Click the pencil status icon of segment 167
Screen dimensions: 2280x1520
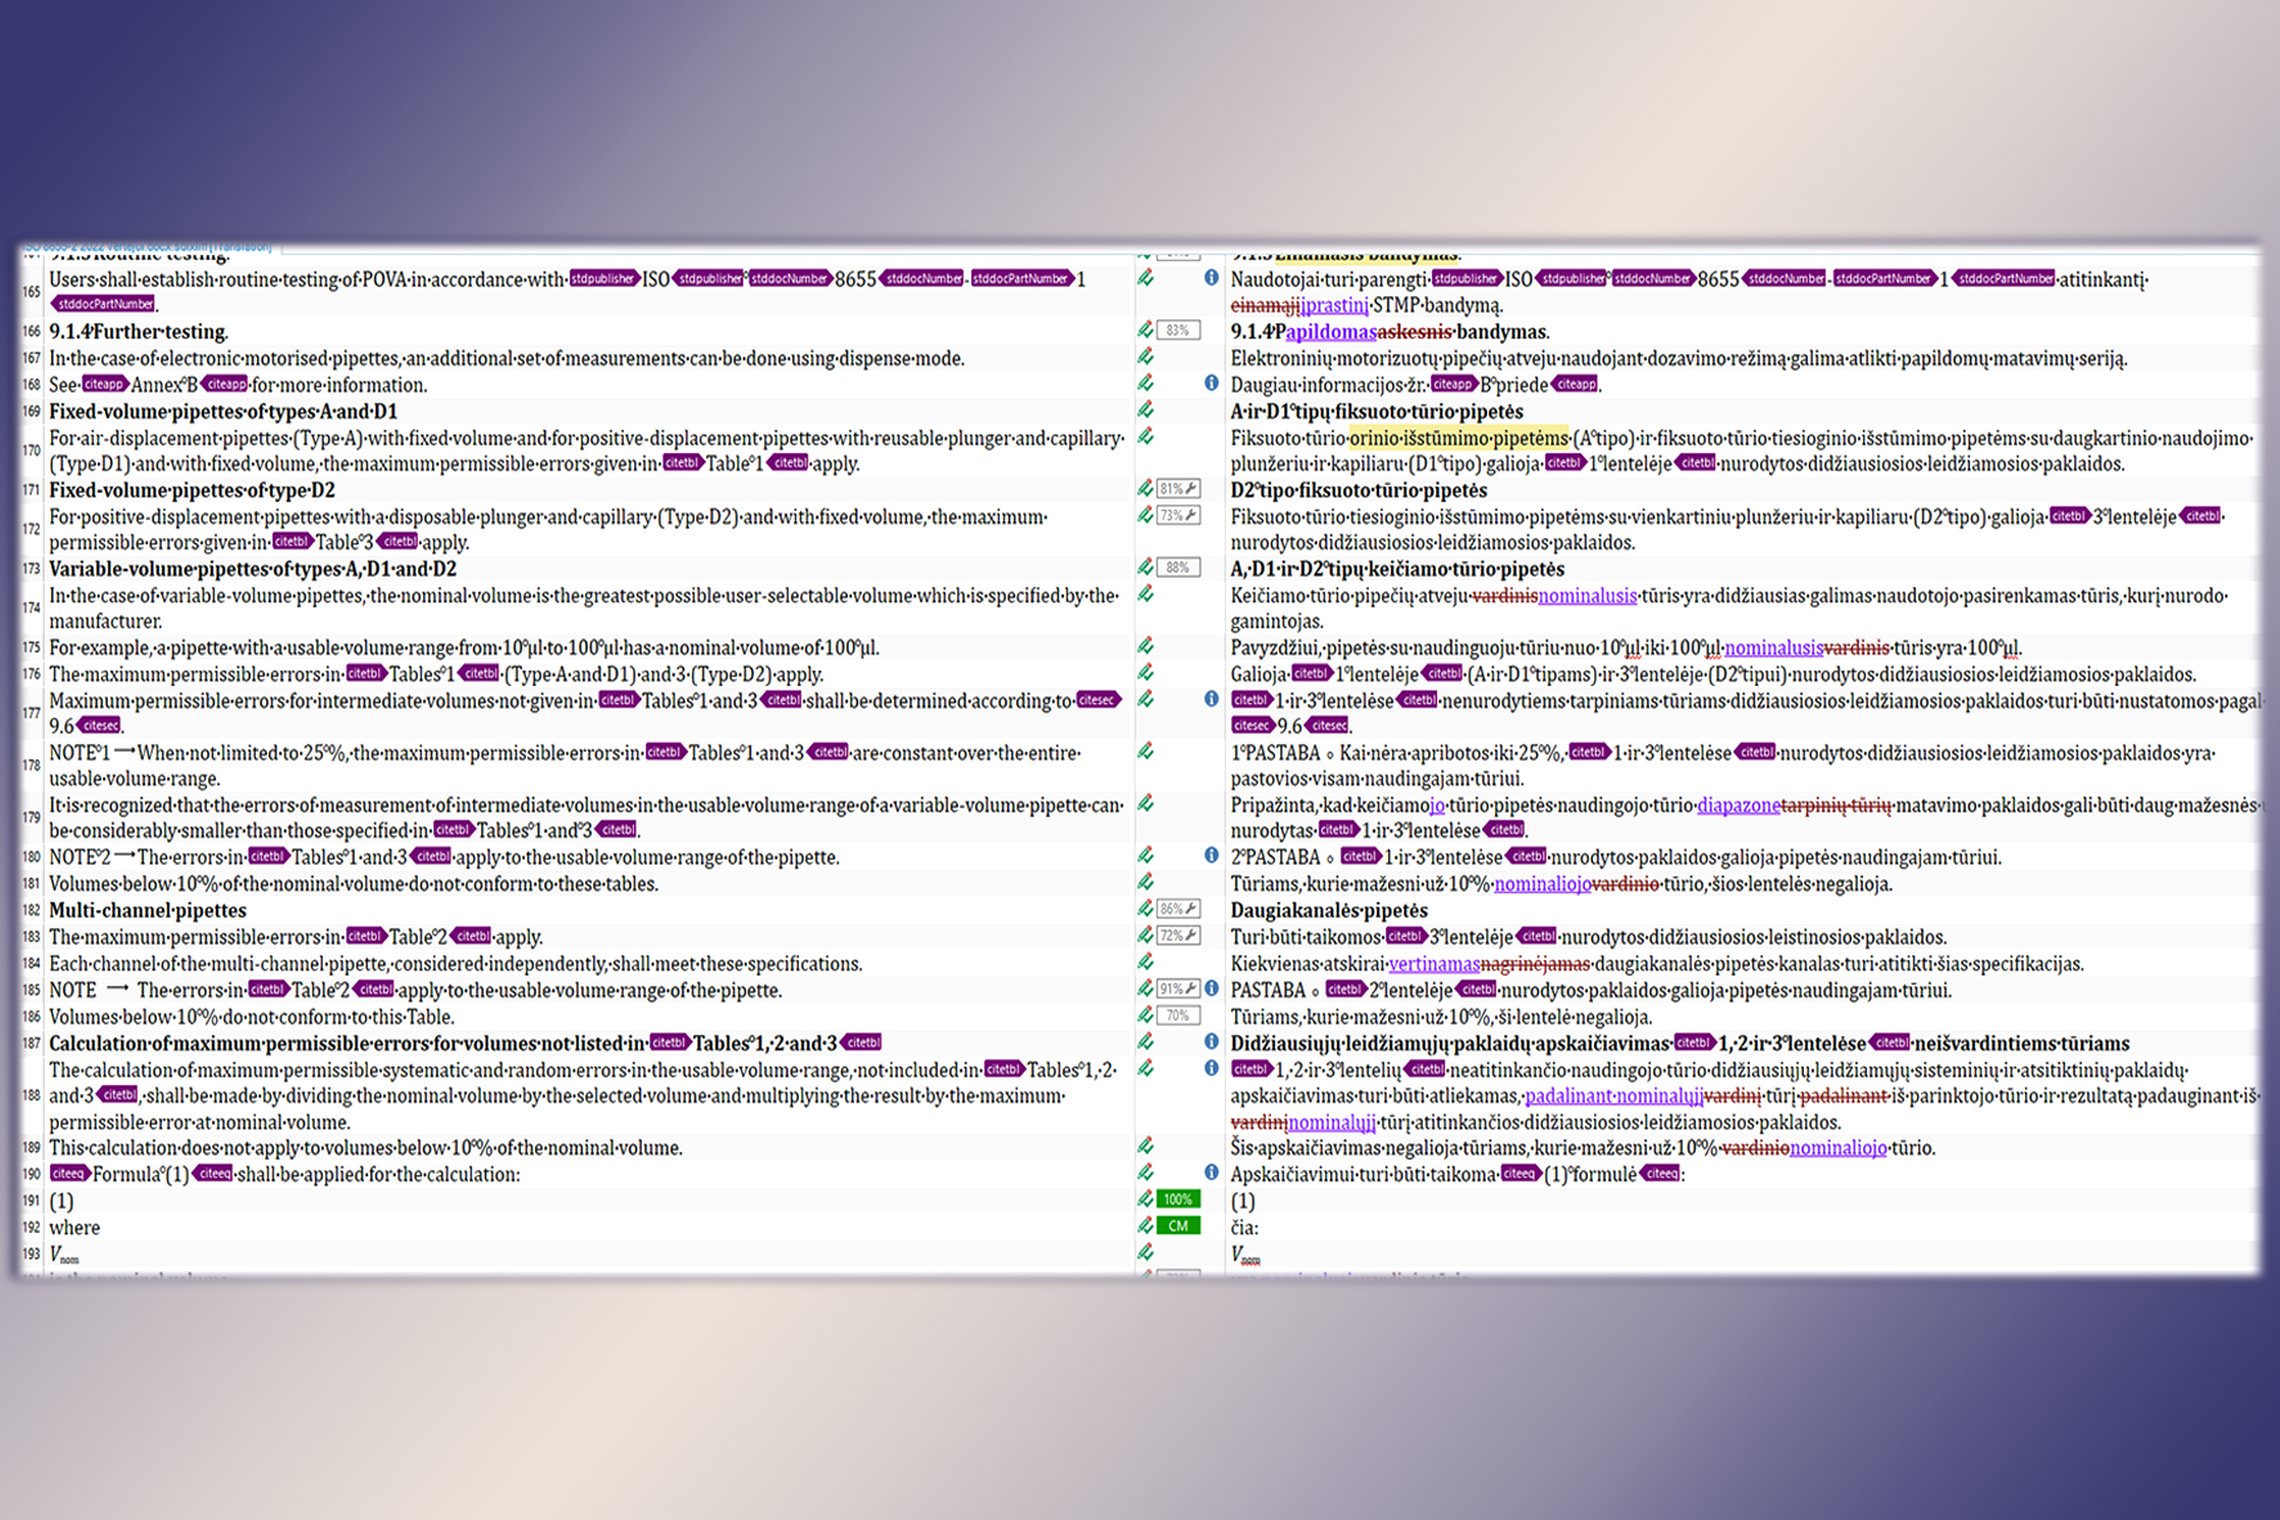(x=1146, y=357)
